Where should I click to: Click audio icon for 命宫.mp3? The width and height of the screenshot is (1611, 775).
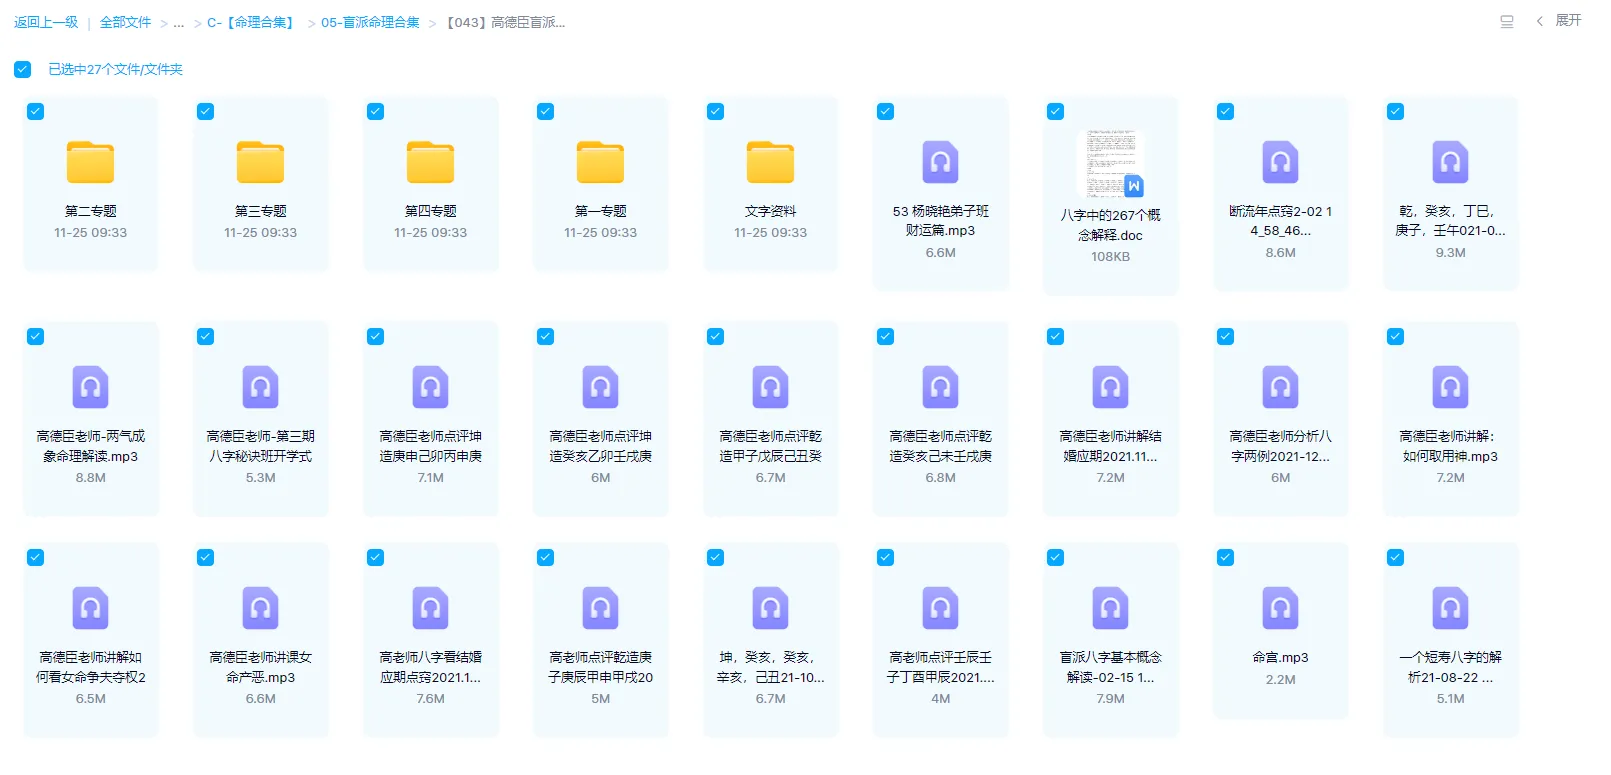coord(1281,608)
